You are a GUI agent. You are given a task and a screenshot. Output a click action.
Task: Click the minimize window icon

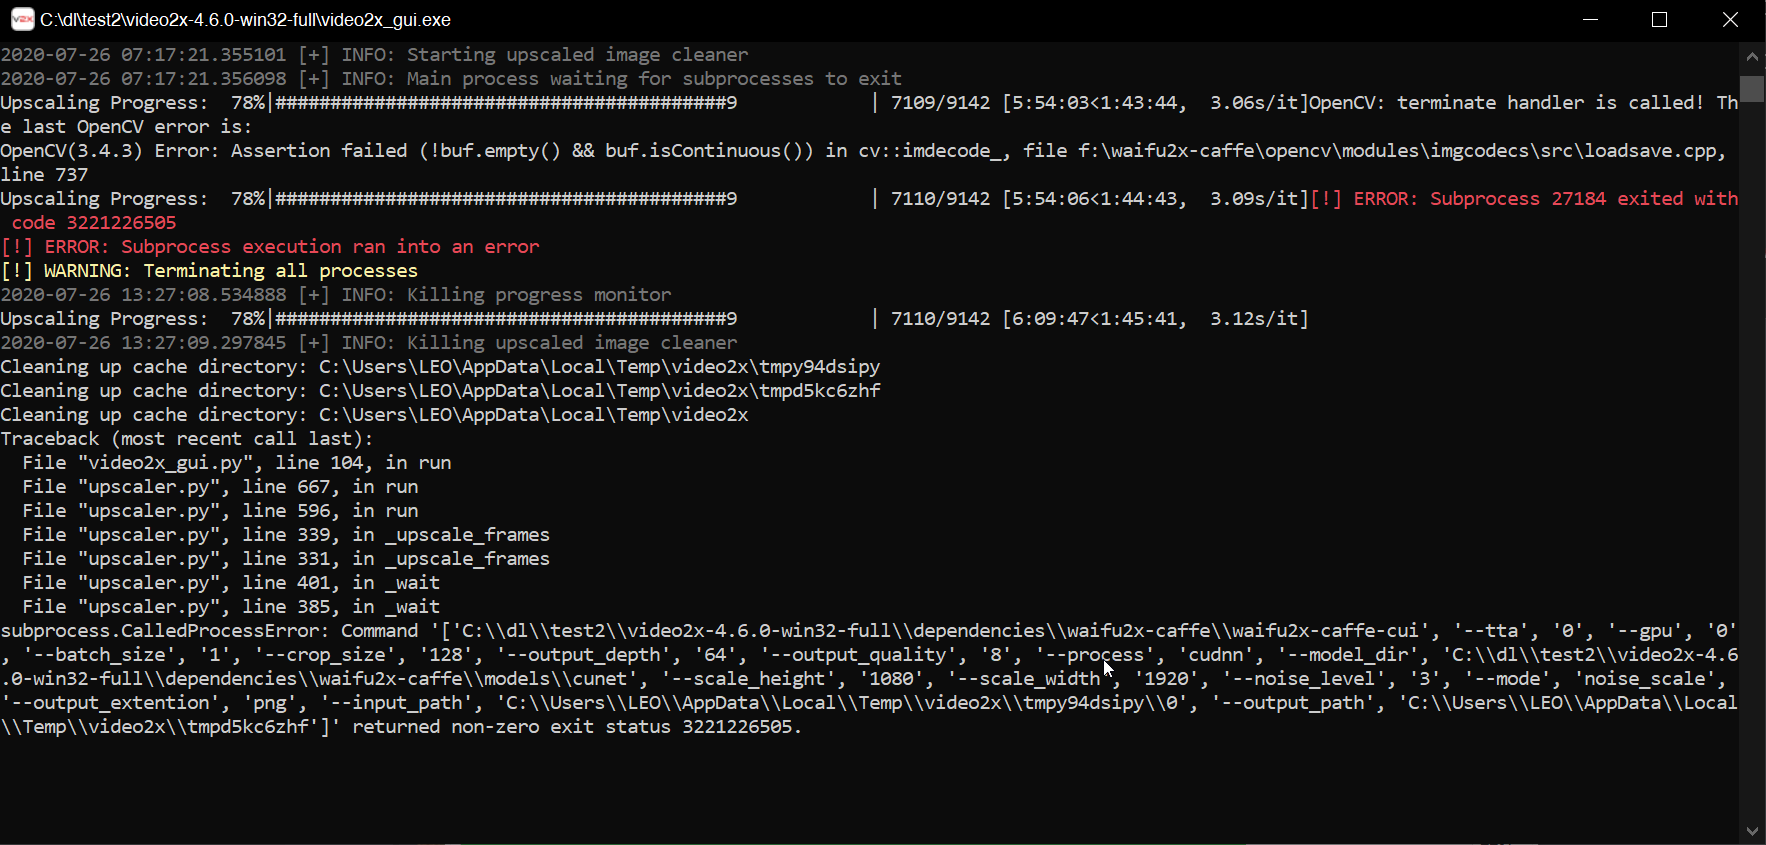(x=1591, y=19)
